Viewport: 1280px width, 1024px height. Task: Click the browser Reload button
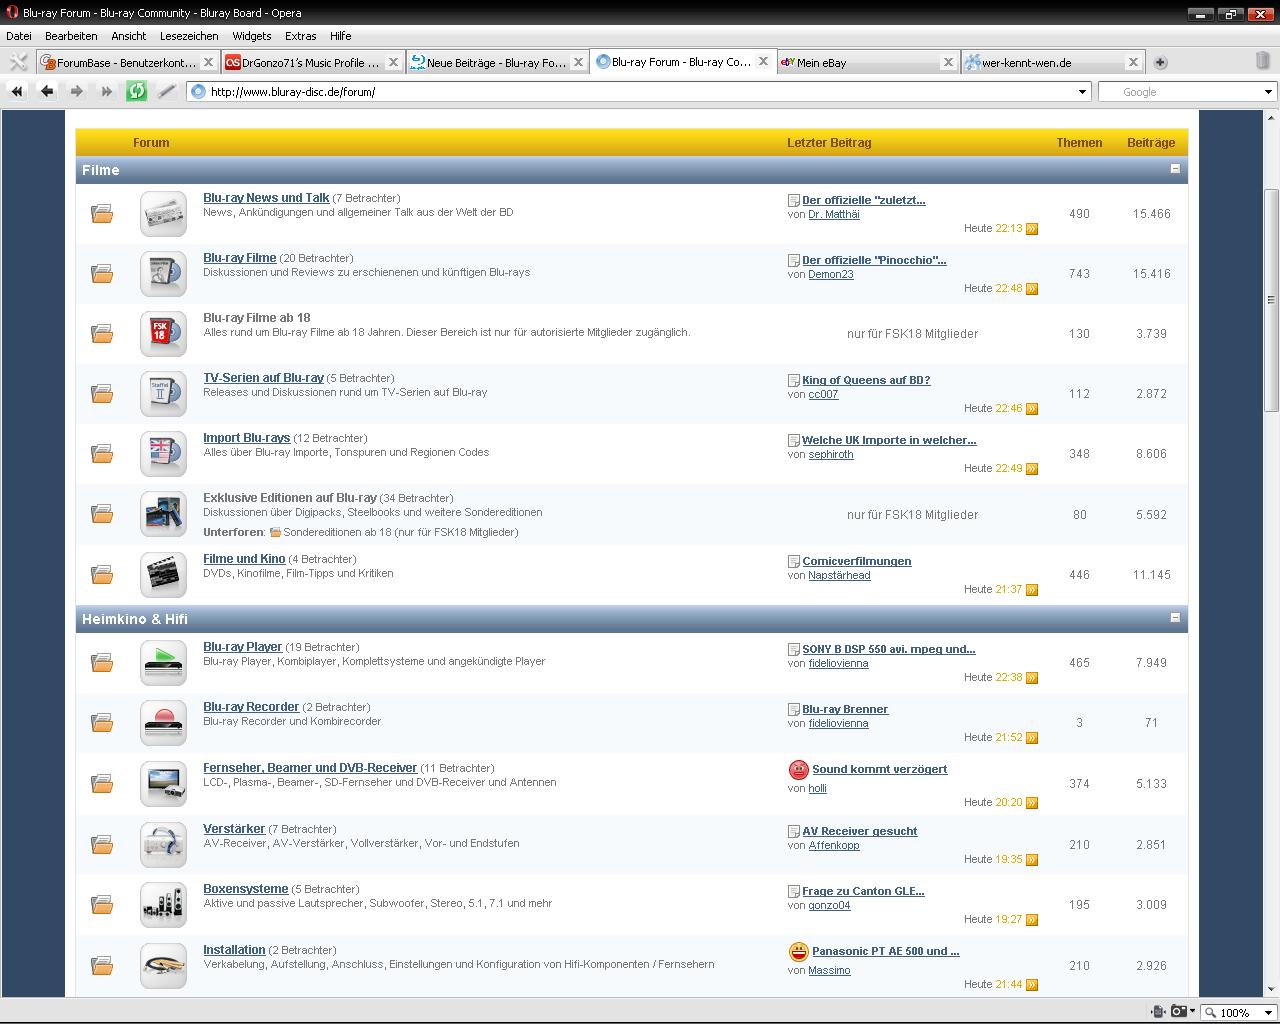click(x=136, y=91)
